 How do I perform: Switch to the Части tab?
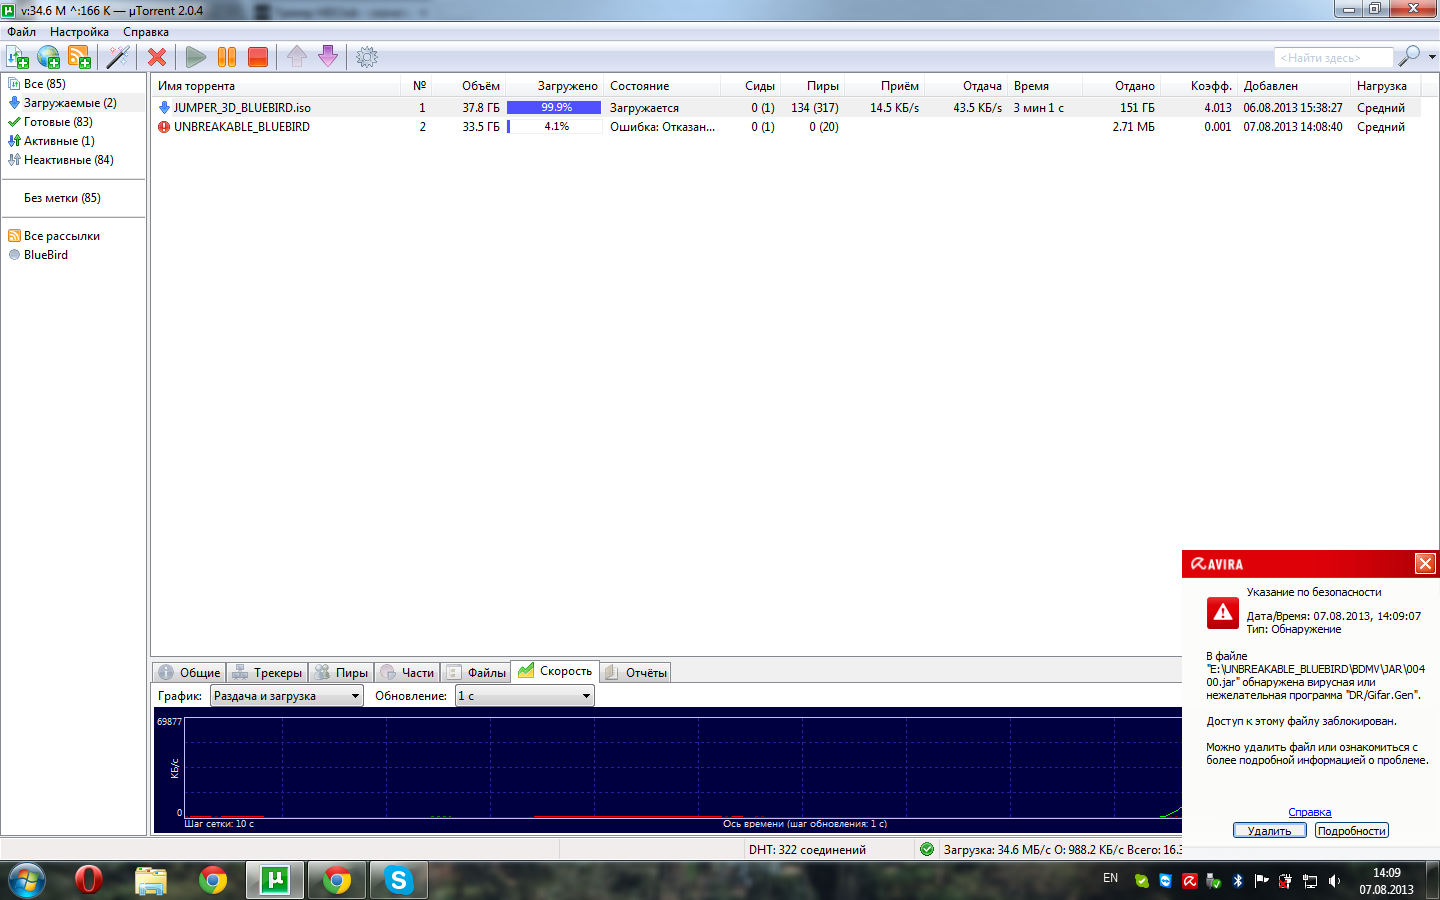tap(407, 673)
